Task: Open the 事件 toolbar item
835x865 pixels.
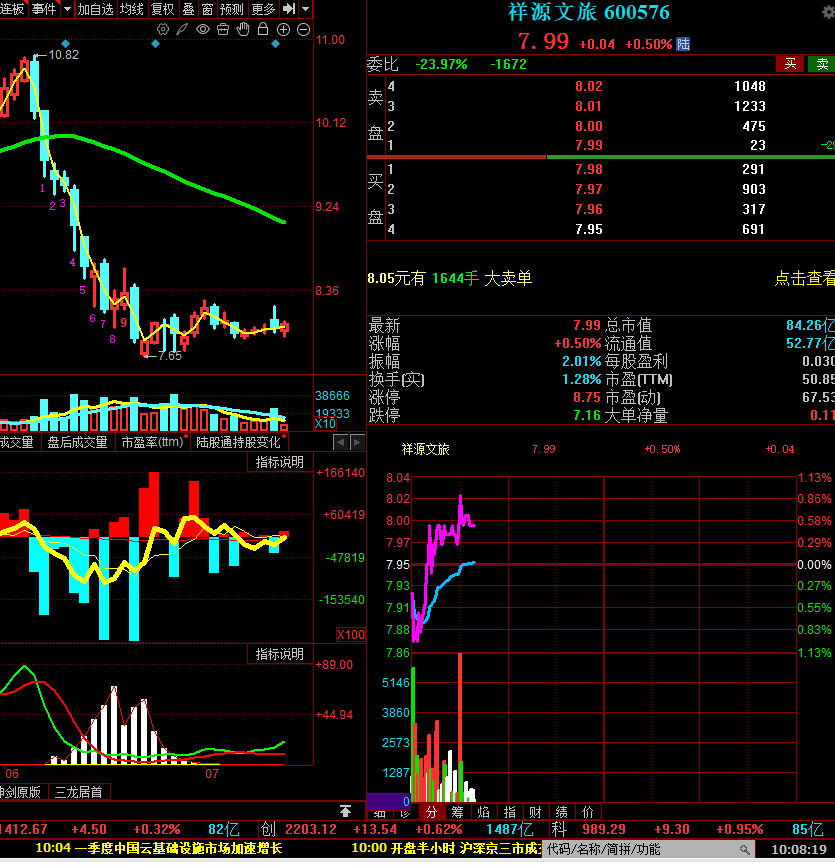Action: pos(44,9)
